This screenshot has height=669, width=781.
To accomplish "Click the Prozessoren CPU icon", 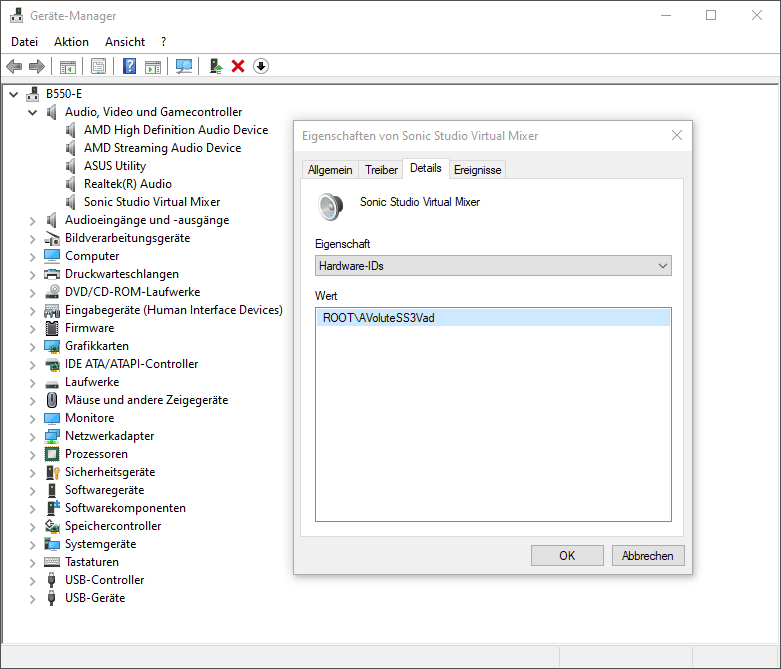I will pyautogui.click(x=52, y=454).
